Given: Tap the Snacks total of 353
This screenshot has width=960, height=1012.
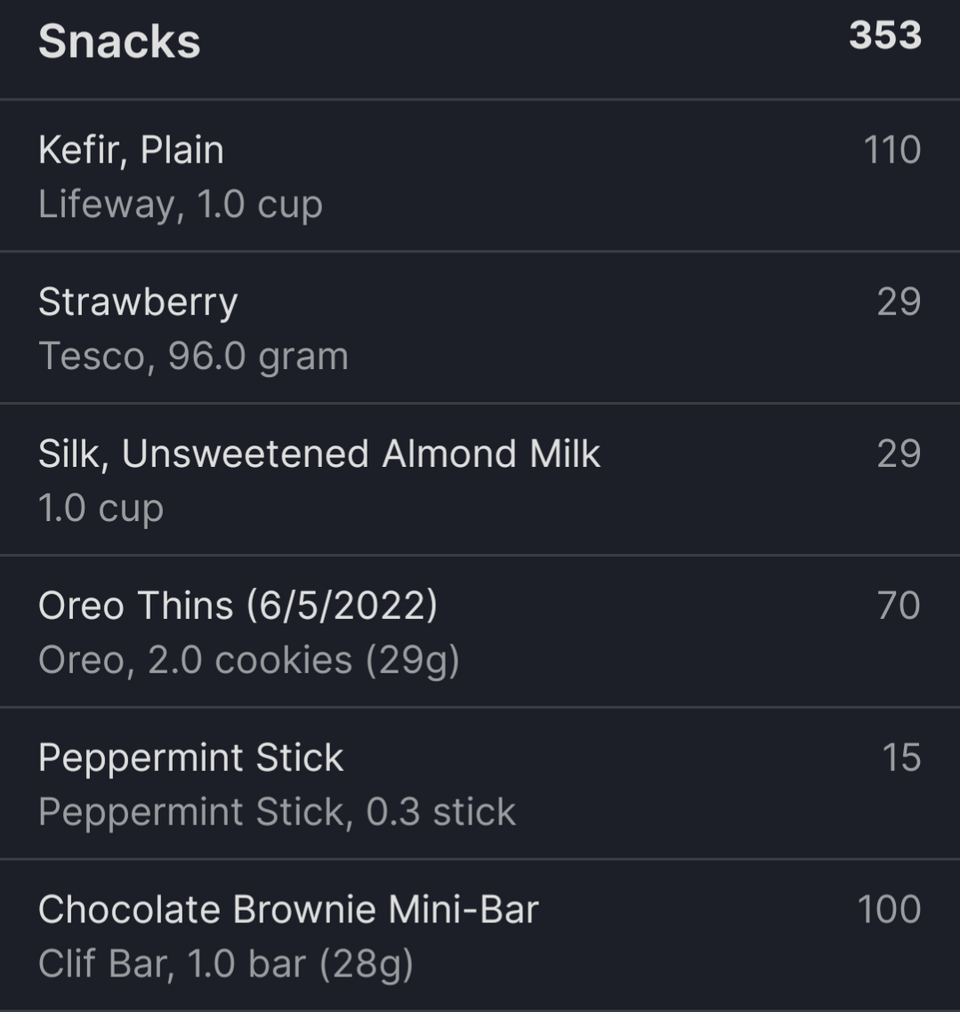Looking at the screenshot, I should tap(885, 35).
